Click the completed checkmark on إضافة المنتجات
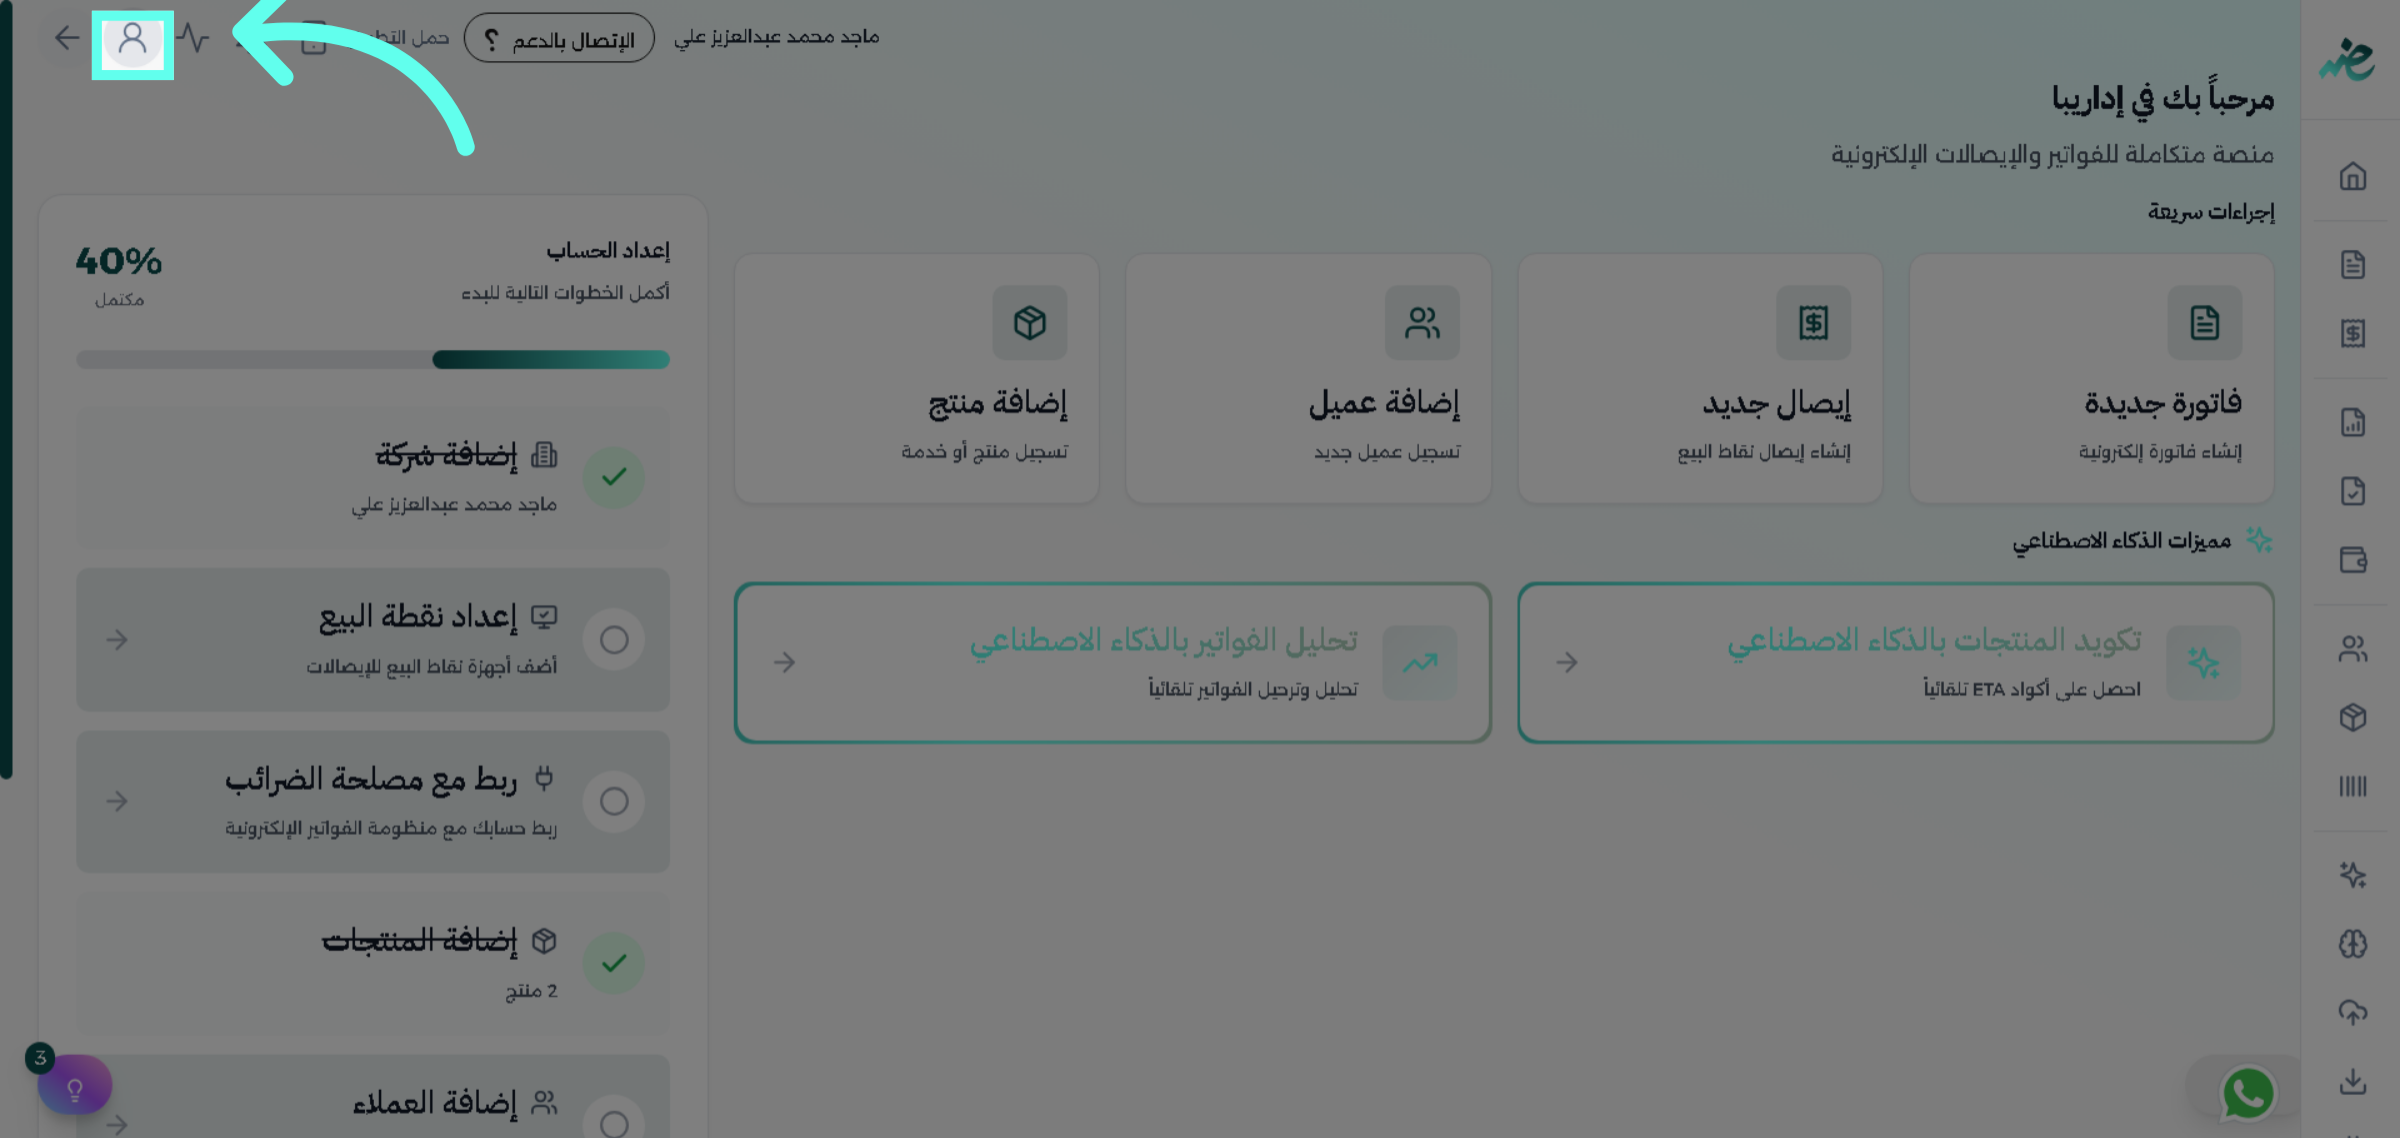Image resolution: width=2400 pixels, height=1138 pixels. [x=615, y=962]
